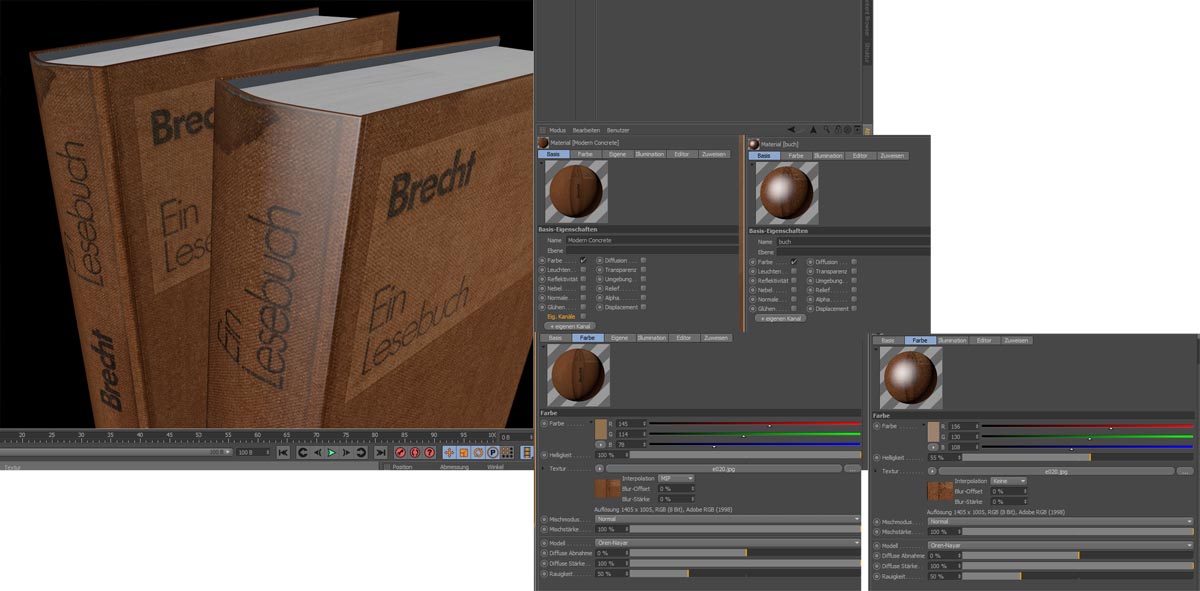Click the red R slider with value 156

pyautogui.click(x=1087, y=426)
